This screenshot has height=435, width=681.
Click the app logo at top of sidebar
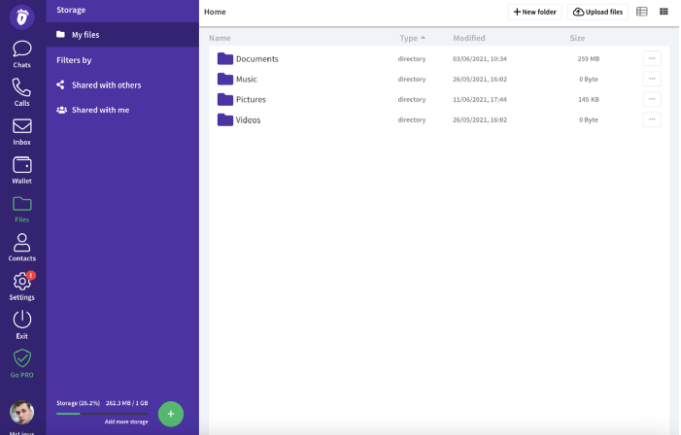tap(22, 17)
